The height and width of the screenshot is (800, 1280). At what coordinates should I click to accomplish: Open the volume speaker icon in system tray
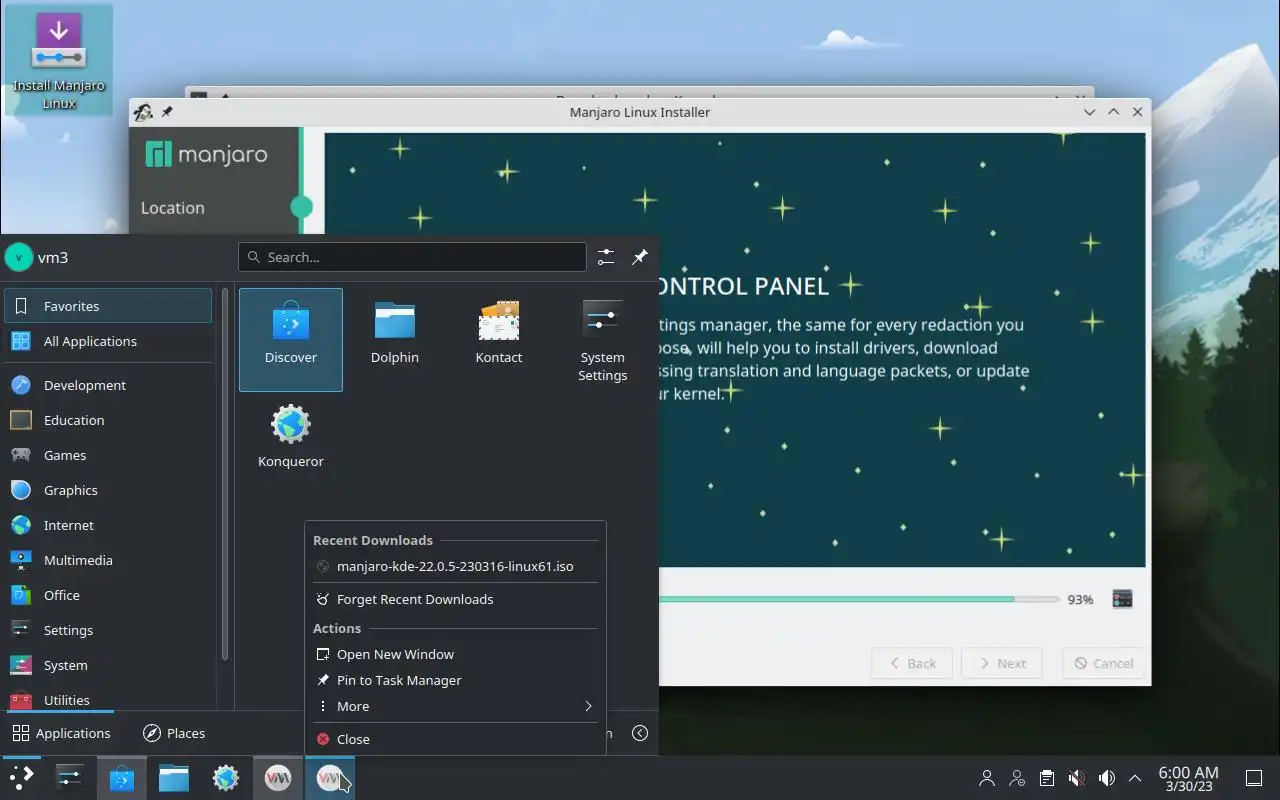tap(1106, 778)
